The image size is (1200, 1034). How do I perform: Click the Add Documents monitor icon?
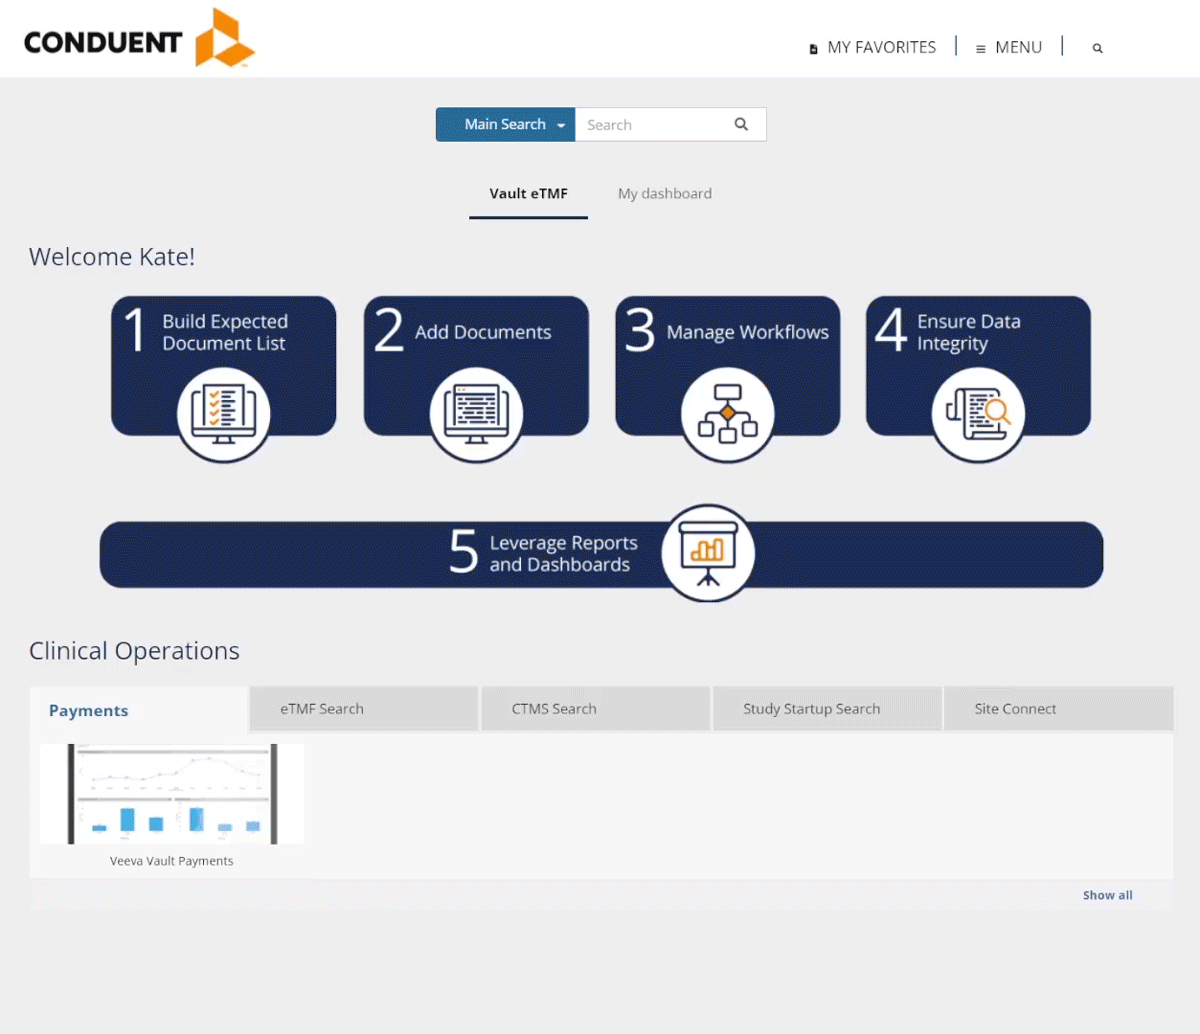tap(476, 415)
